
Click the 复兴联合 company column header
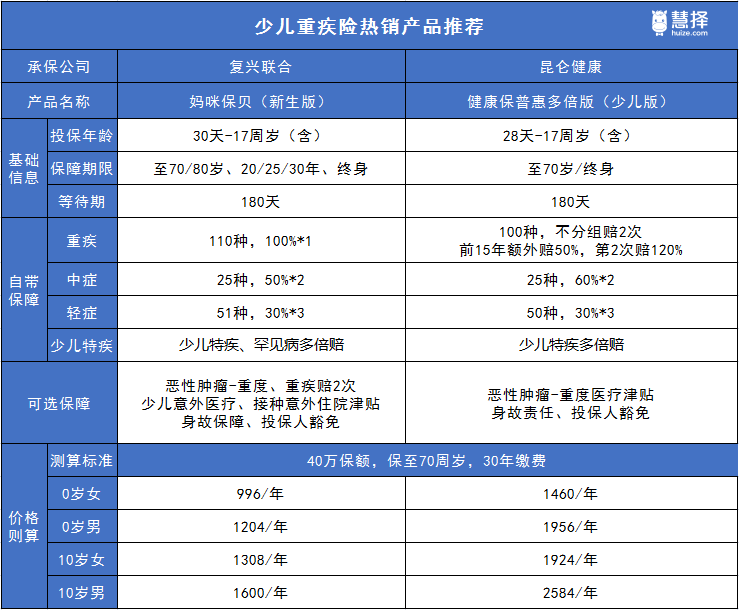click(261, 67)
